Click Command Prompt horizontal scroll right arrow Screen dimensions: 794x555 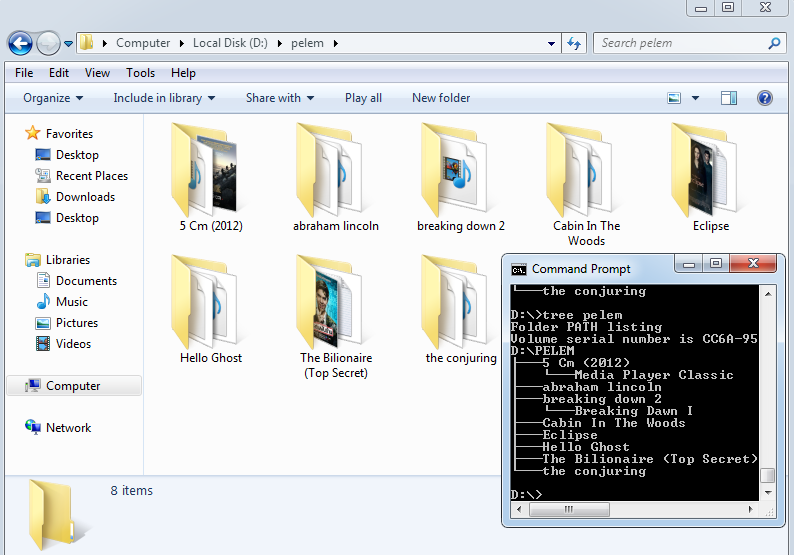pyautogui.click(x=751, y=509)
